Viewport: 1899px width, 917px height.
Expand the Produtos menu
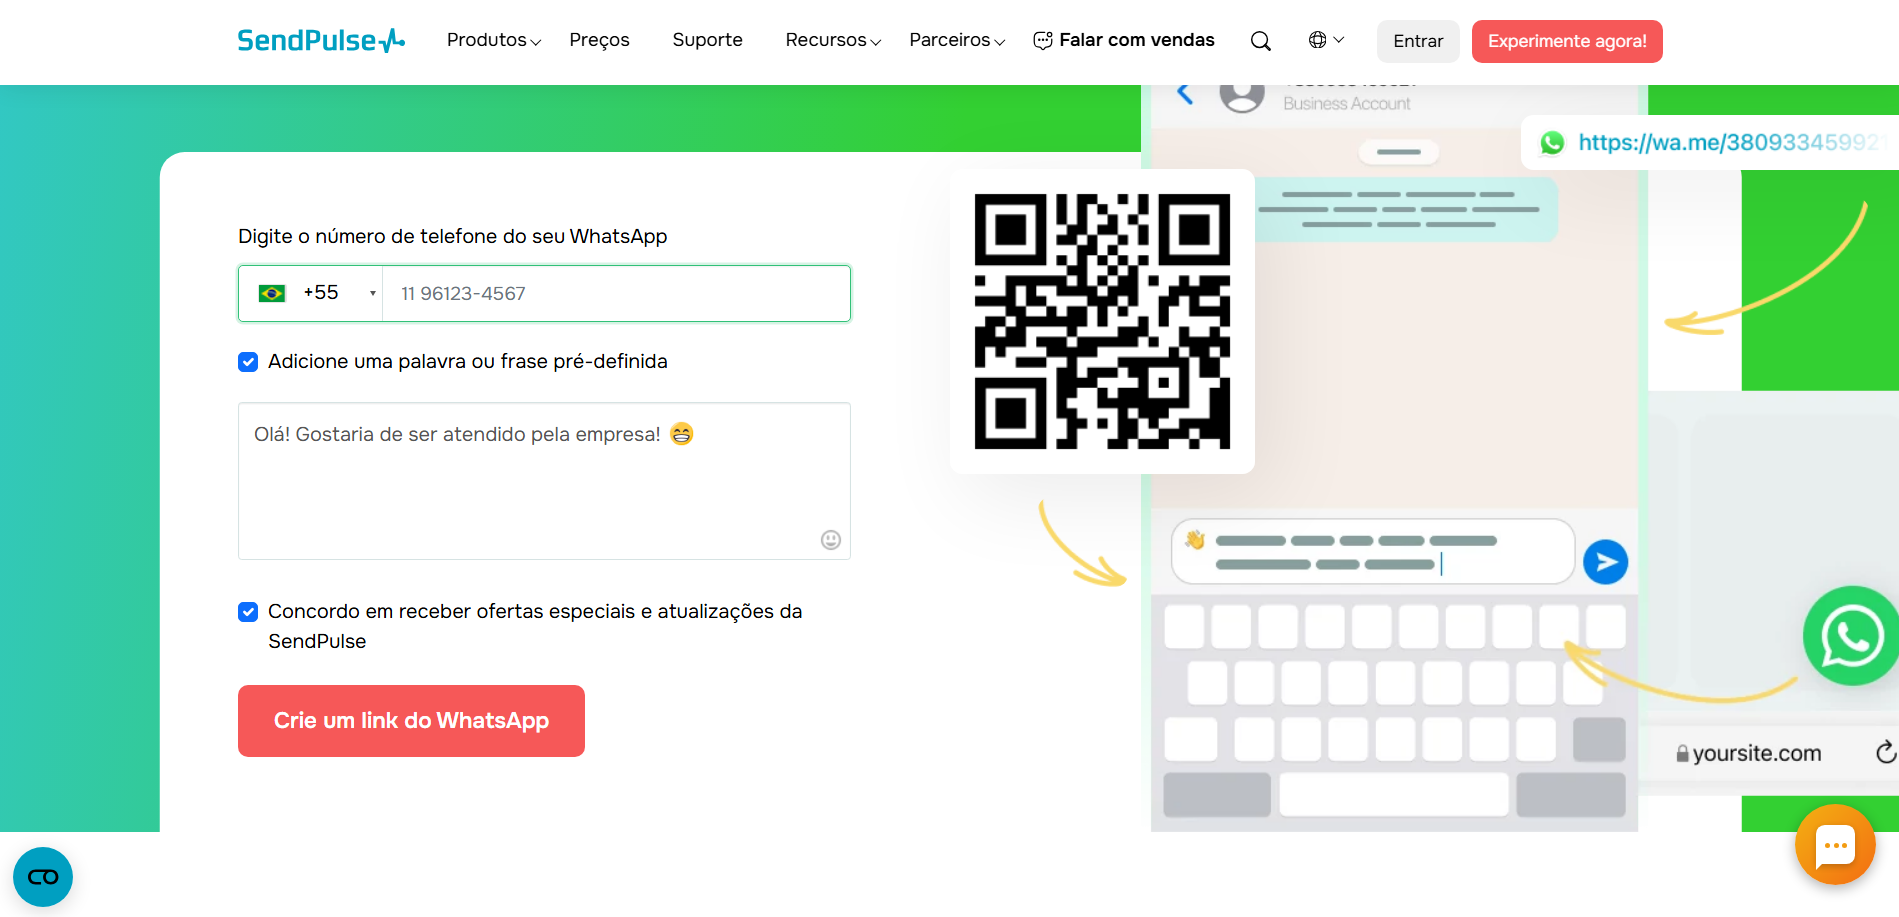click(x=487, y=40)
